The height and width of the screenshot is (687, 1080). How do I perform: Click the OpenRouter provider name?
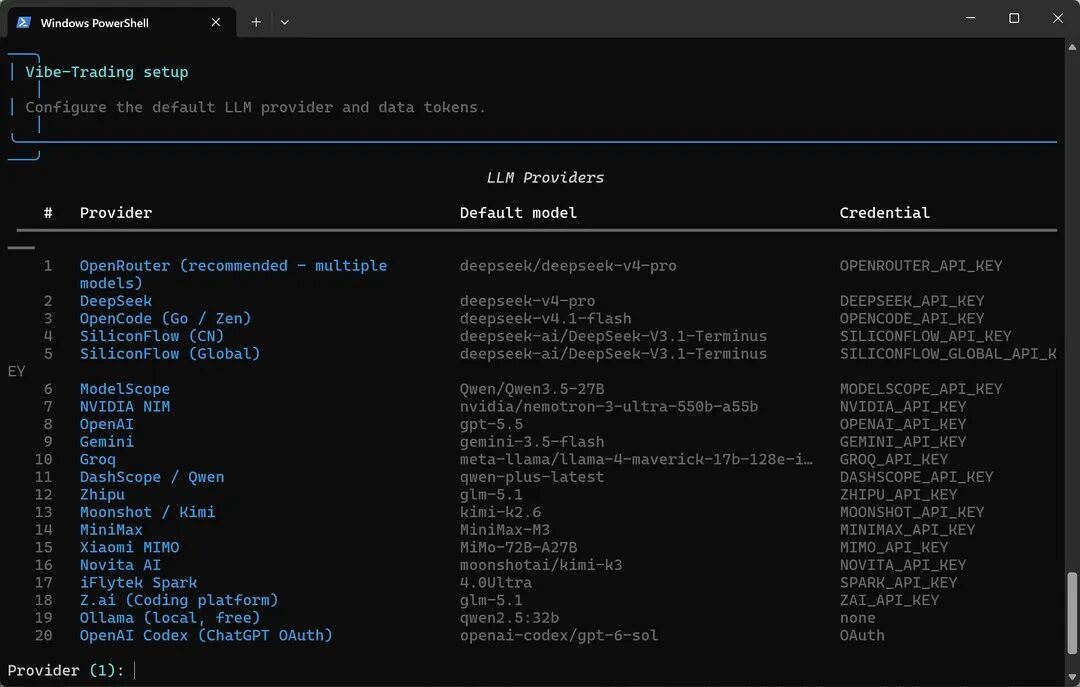pyautogui.click(x=233, y=274)
